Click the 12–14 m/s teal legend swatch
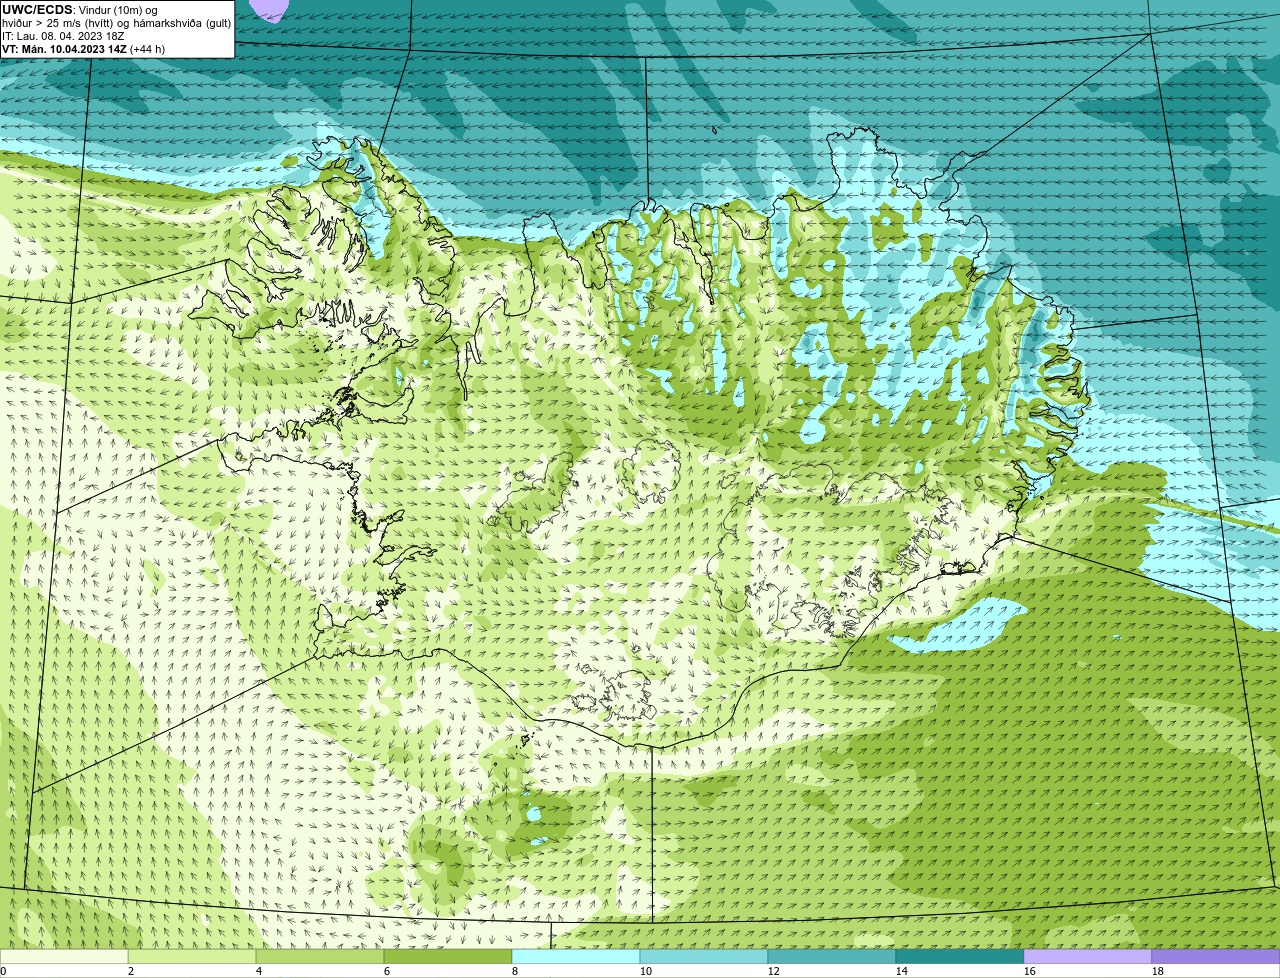Viewport: 1280px width, 978px height. click(x=832, y=956)
